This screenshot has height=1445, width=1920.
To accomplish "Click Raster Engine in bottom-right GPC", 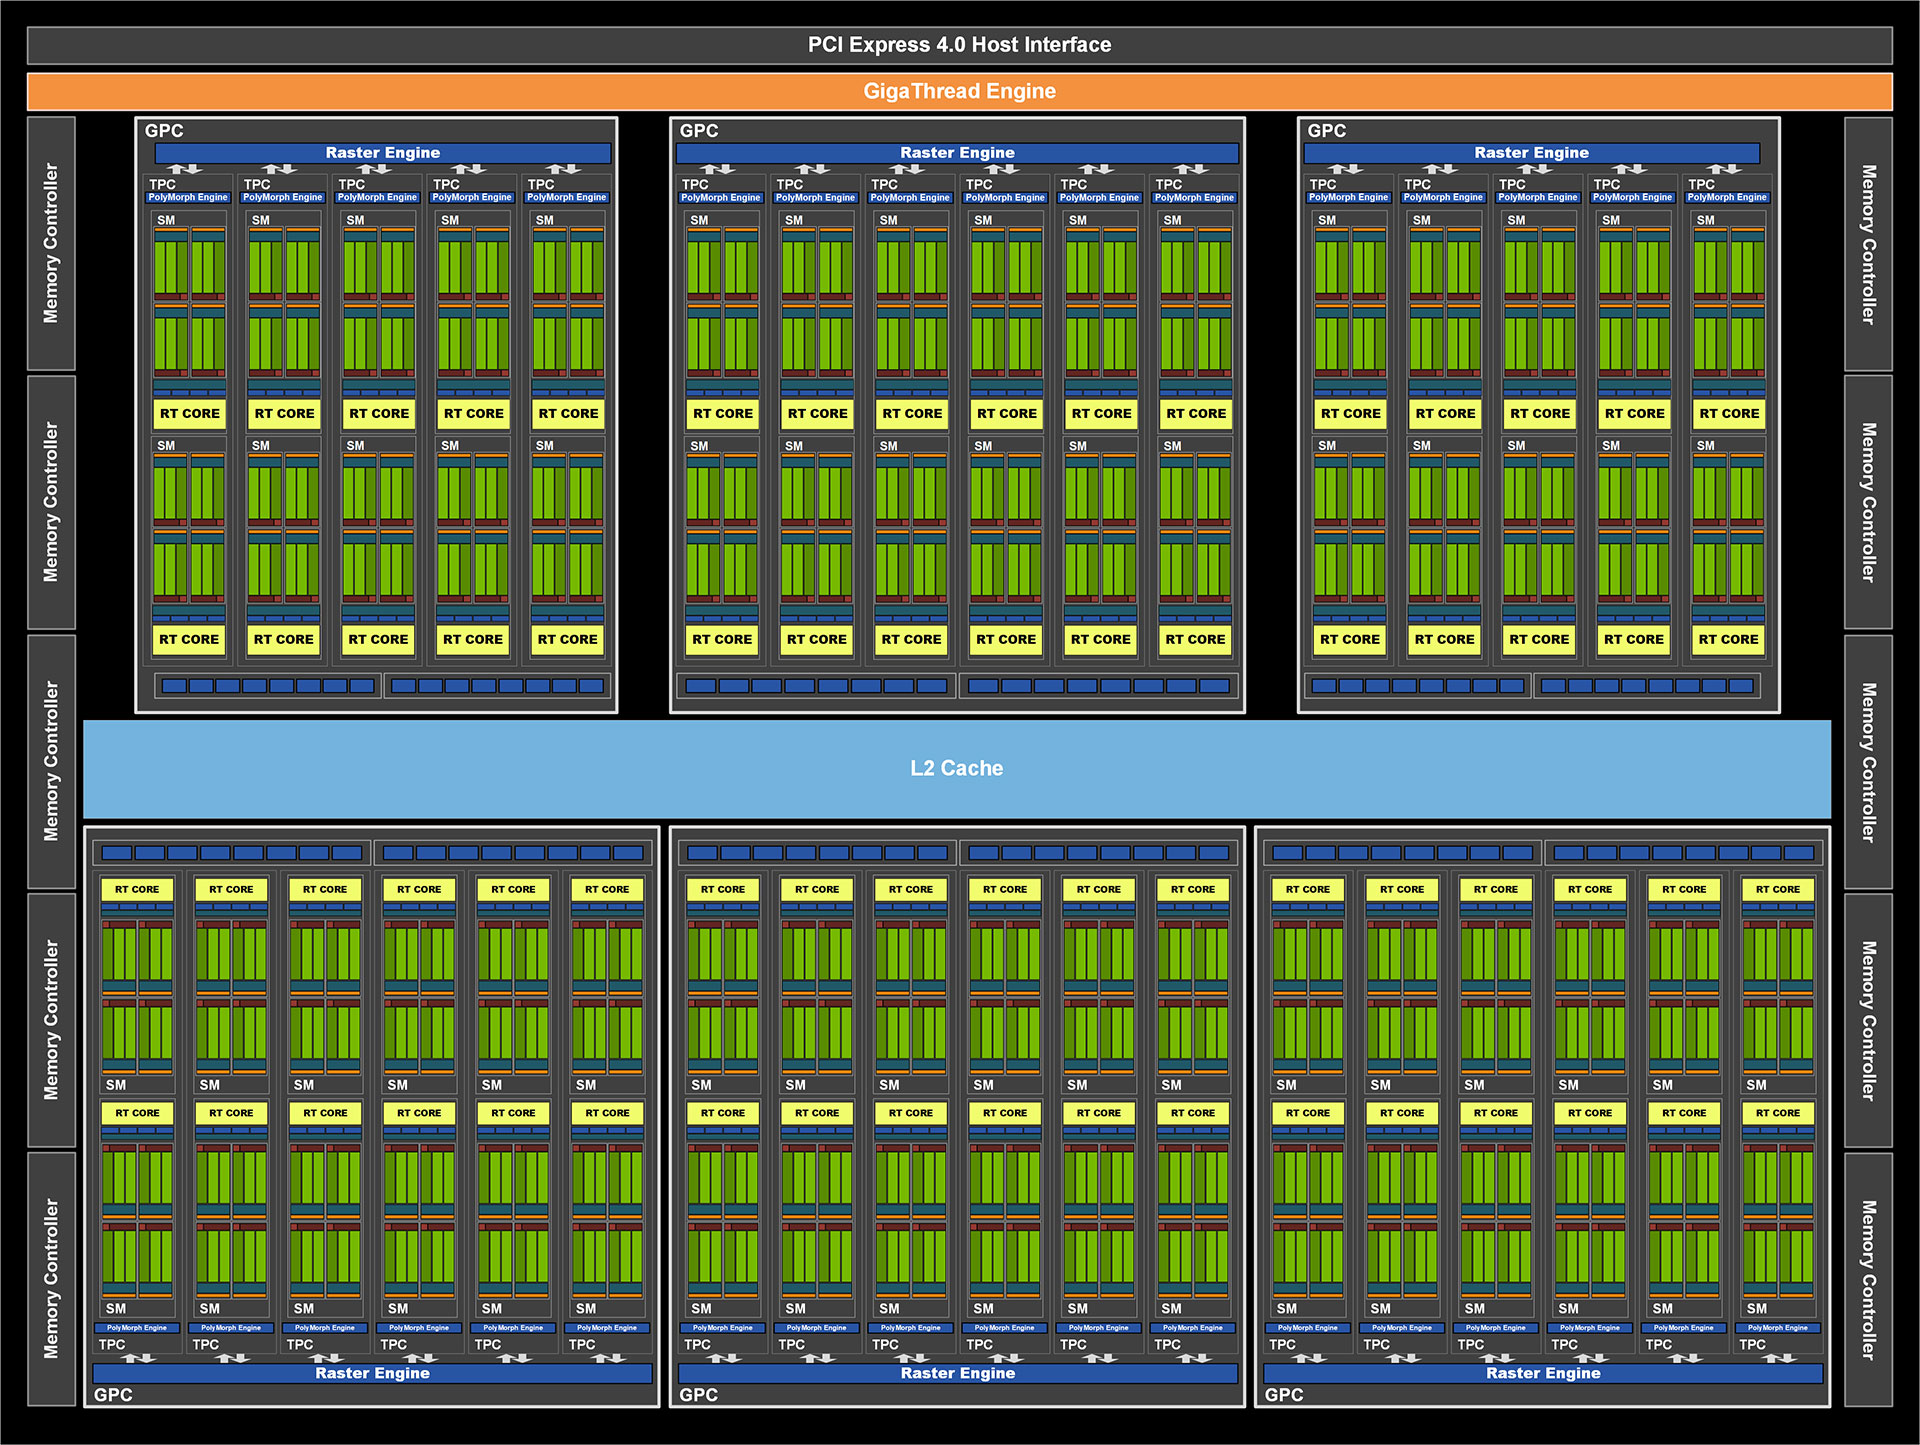I will [1542, 1373].
